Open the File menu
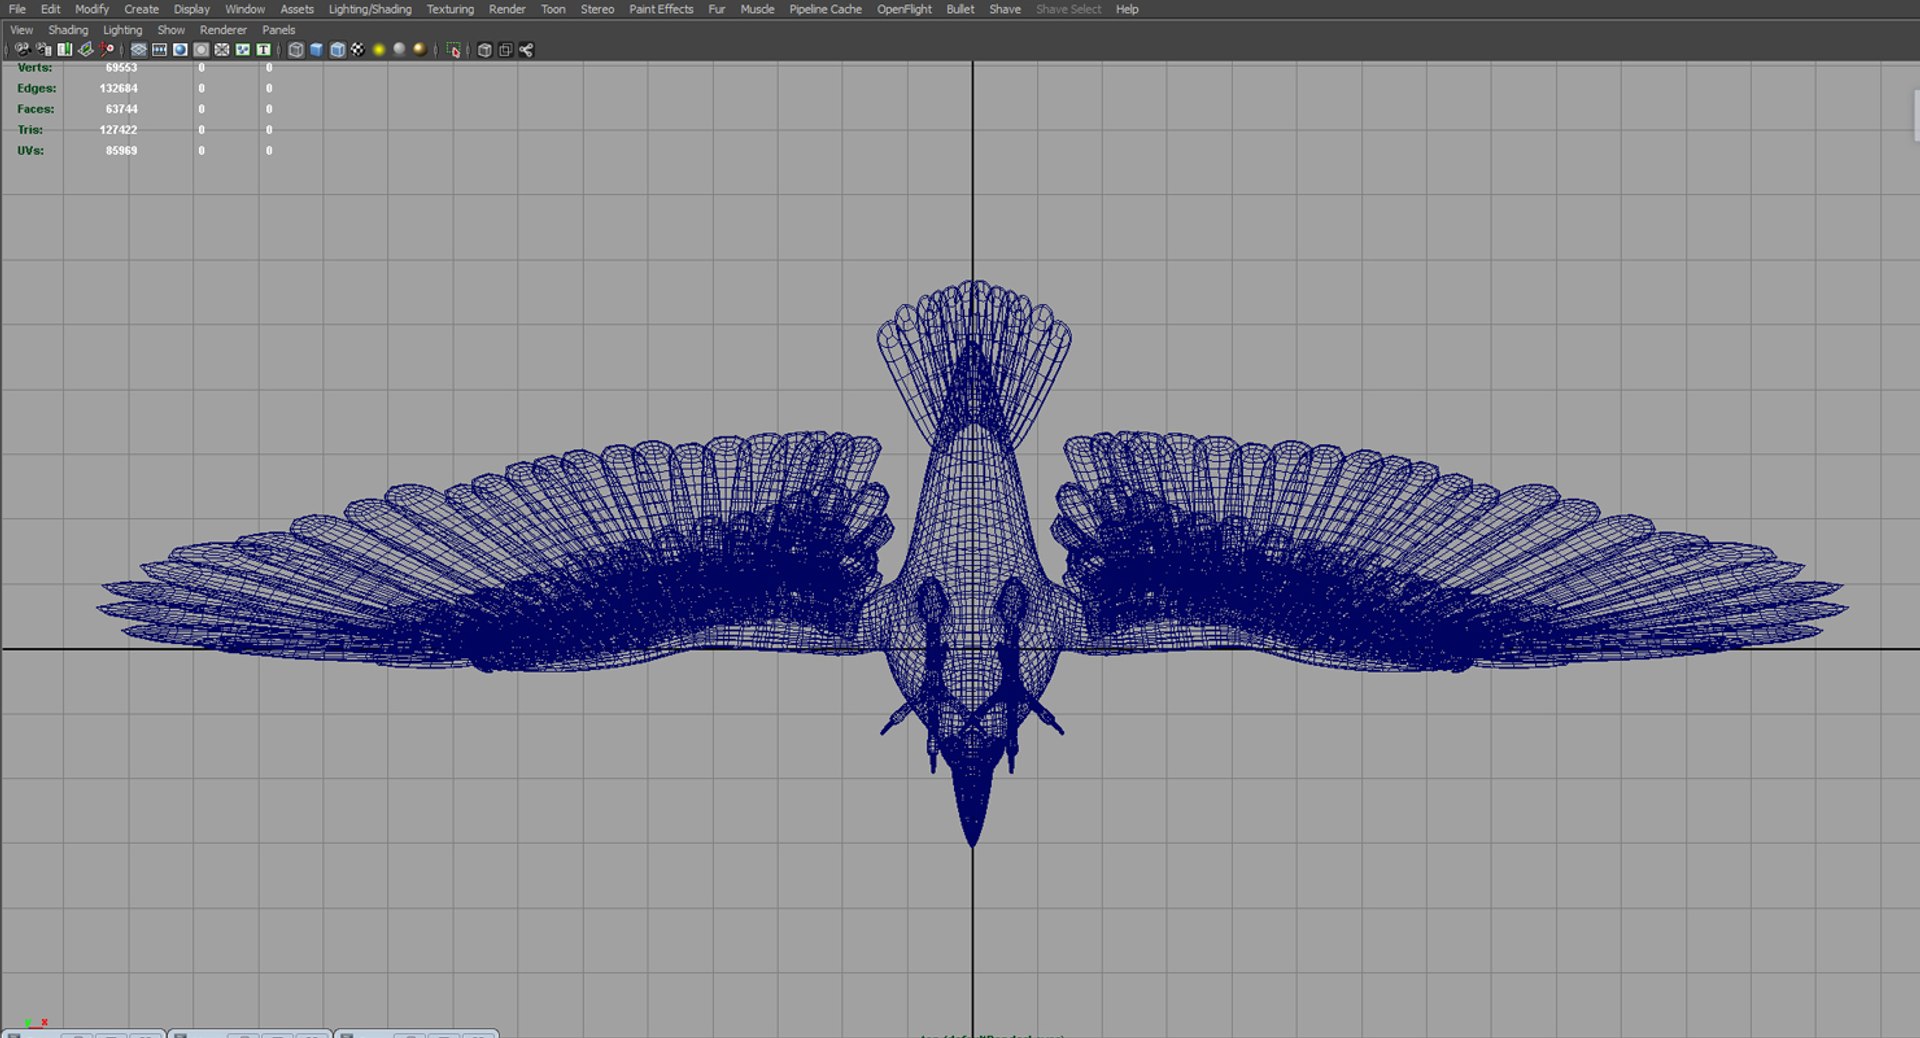Screen dimensions: 1920x1038 (17, 9)
